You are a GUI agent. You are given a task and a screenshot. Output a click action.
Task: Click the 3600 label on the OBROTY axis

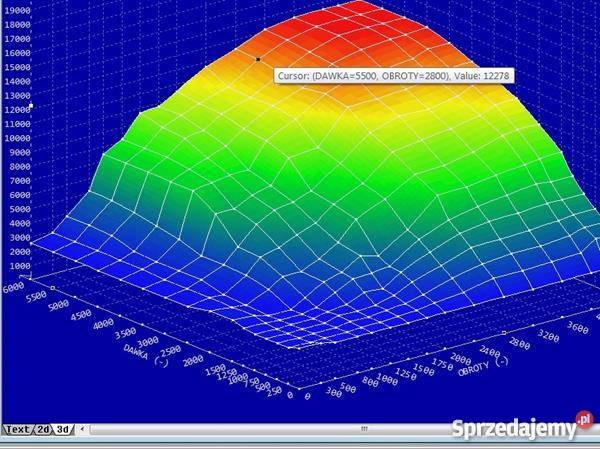click(x=577, y=328)
